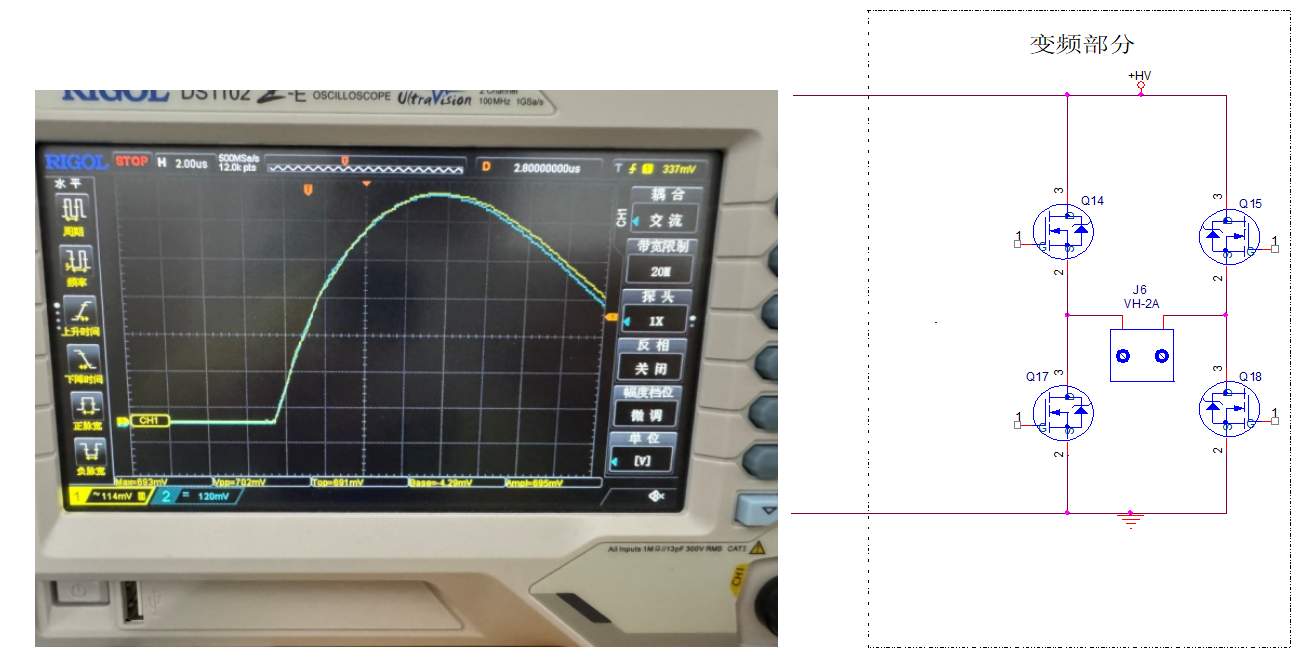Click the Q18 reference label text
This screenshot has width=1316, height=666.
click(x=1250, y=376)
